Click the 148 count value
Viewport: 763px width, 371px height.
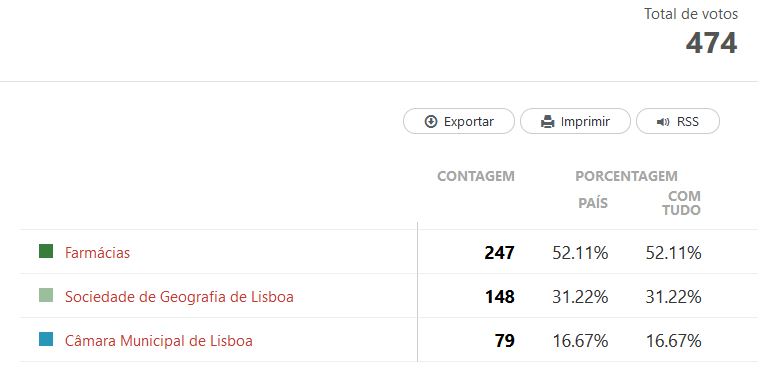tap(499, 297)
